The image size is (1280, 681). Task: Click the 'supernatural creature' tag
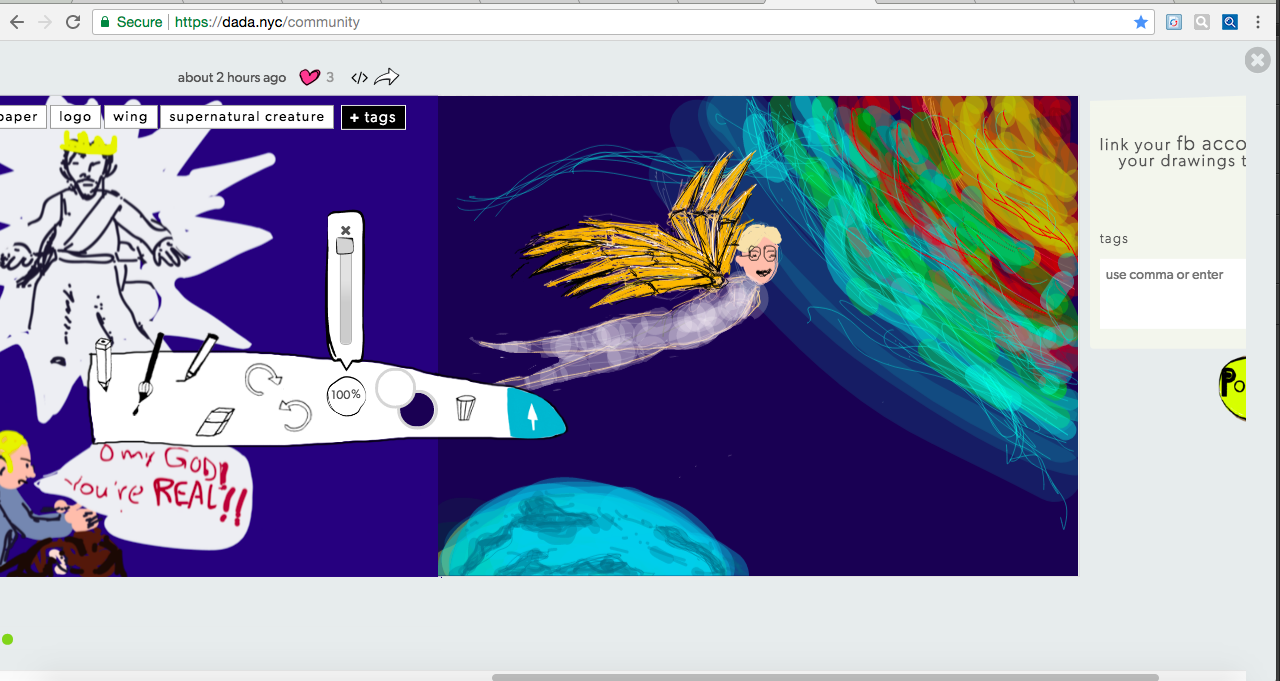coord(247,117)
